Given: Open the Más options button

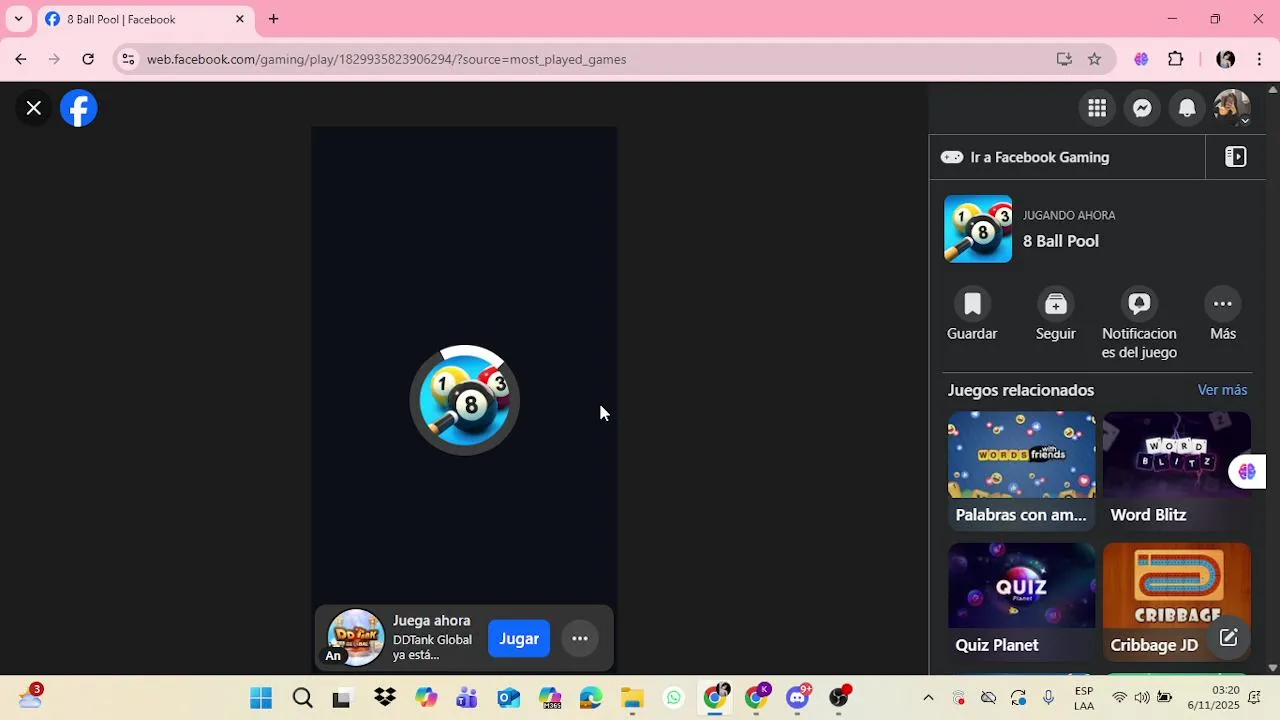Looking at the screenshot, I should (1223, 304).
